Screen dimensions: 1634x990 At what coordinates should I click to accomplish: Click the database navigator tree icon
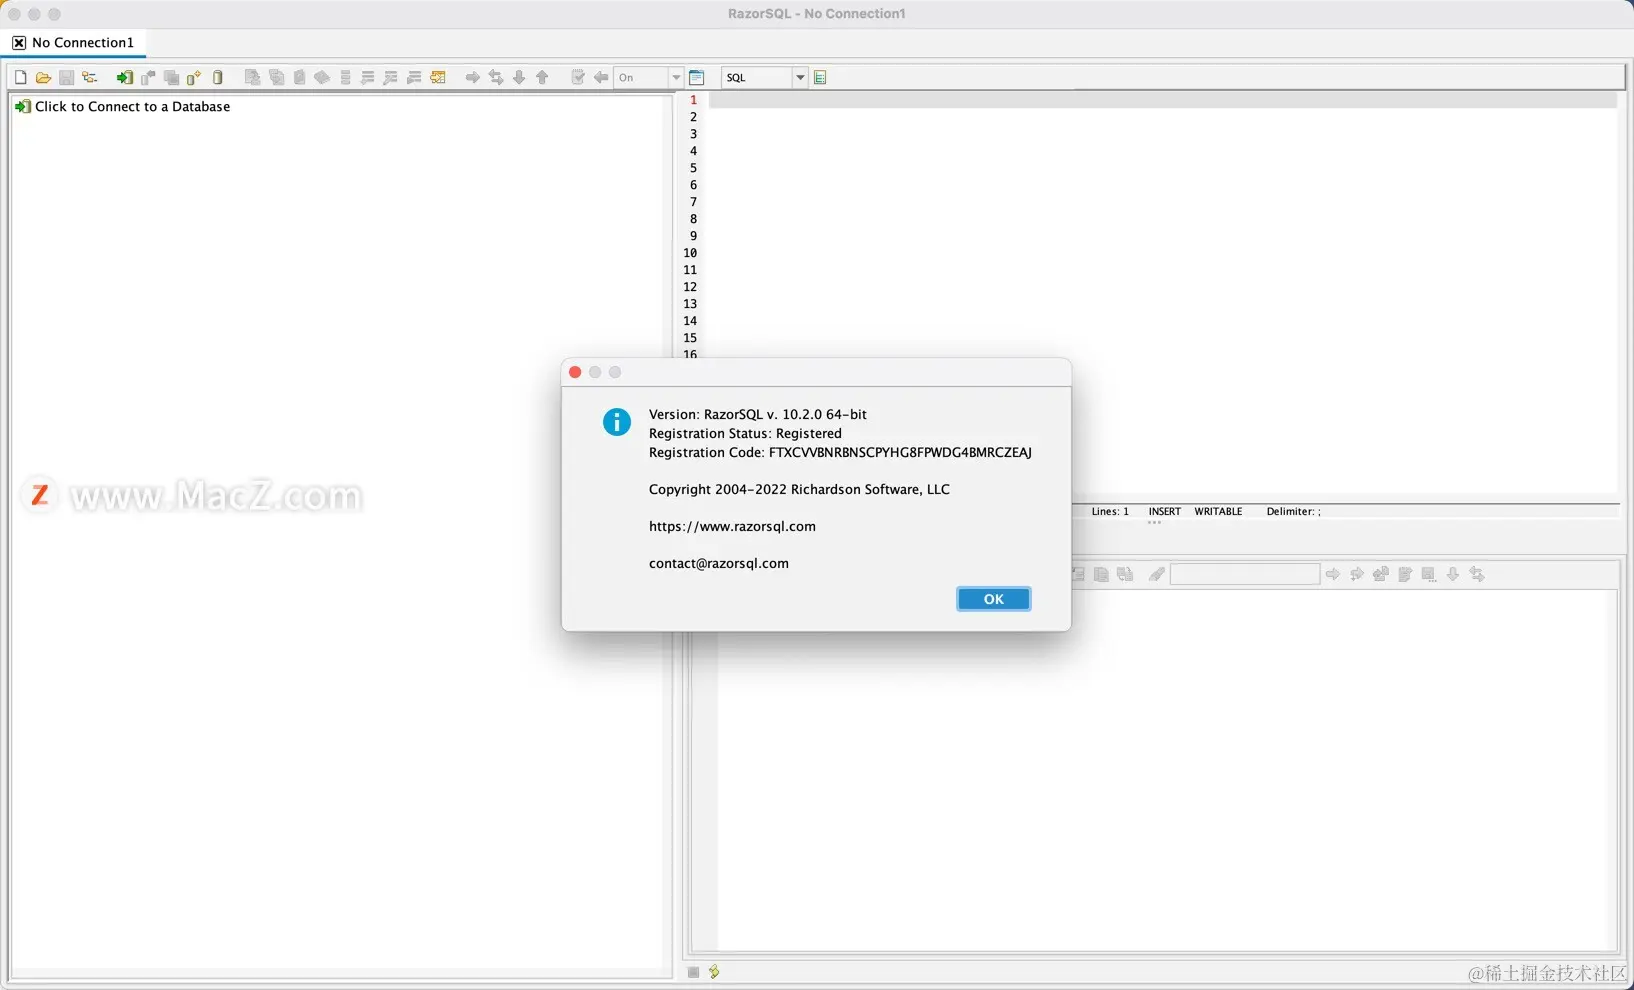coord(89,77)
